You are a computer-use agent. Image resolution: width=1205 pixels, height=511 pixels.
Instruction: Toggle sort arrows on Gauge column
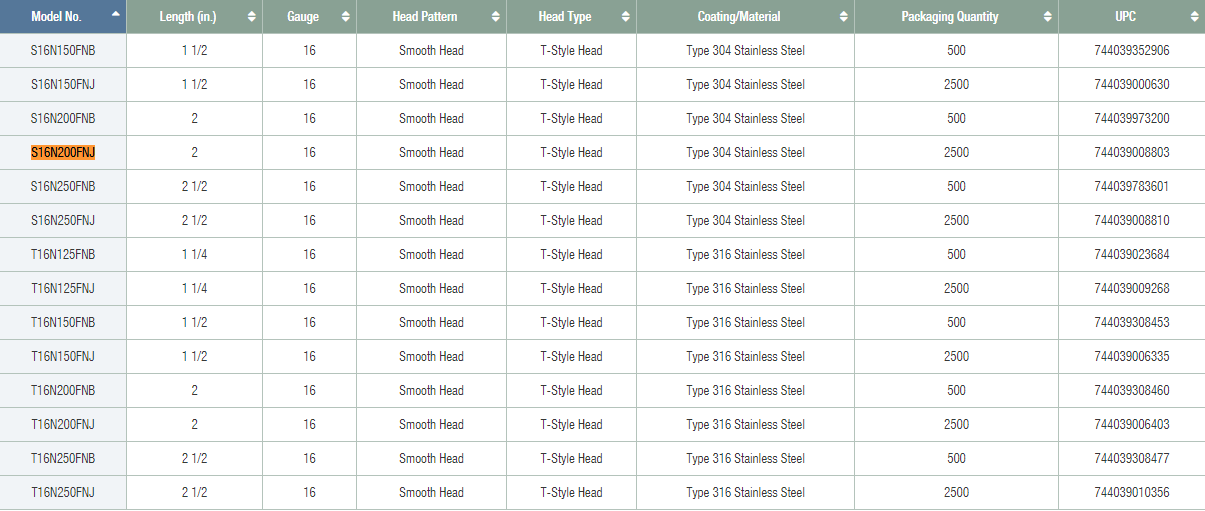click(345, 17)
